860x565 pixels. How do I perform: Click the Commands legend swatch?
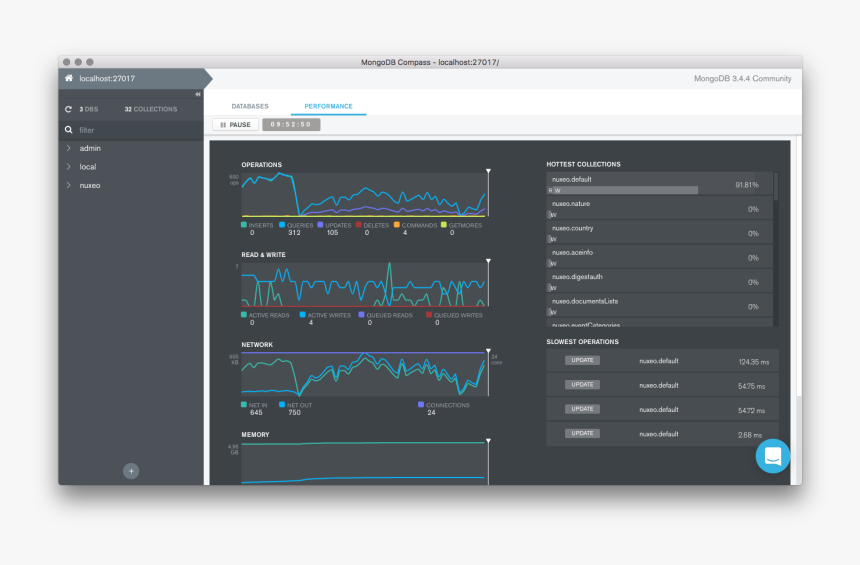point(397,224)
